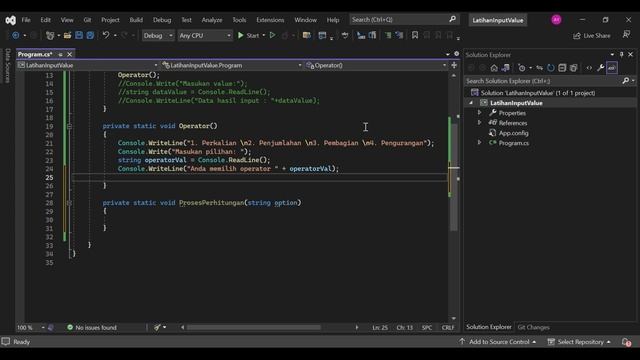Pin the Solution Explorer panel (auto hide)

[x=621, y=54]
